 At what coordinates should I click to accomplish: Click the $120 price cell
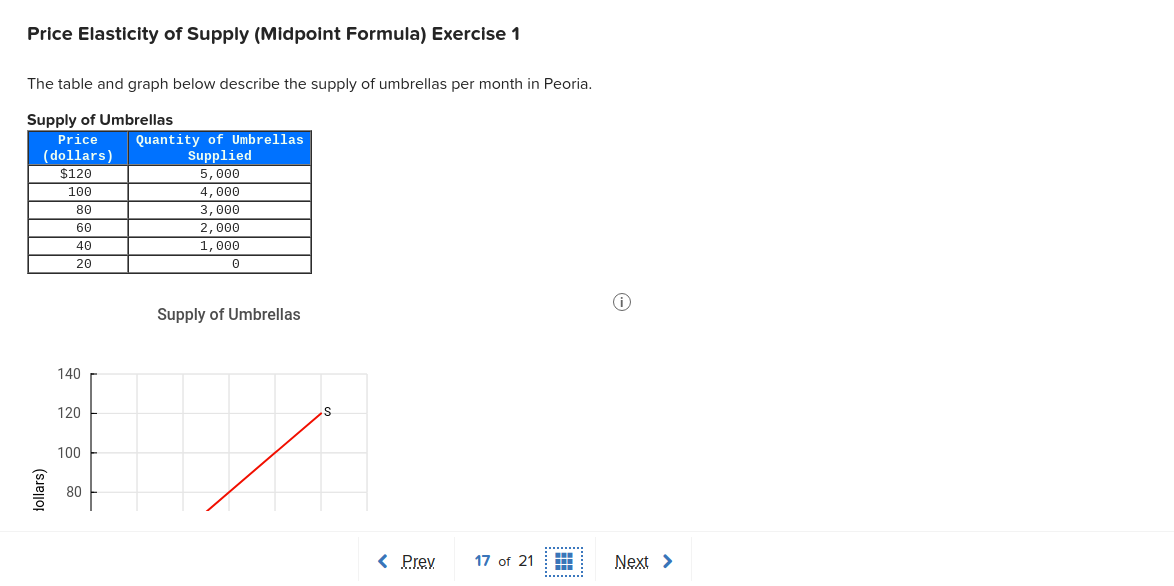tap(77, 173)
